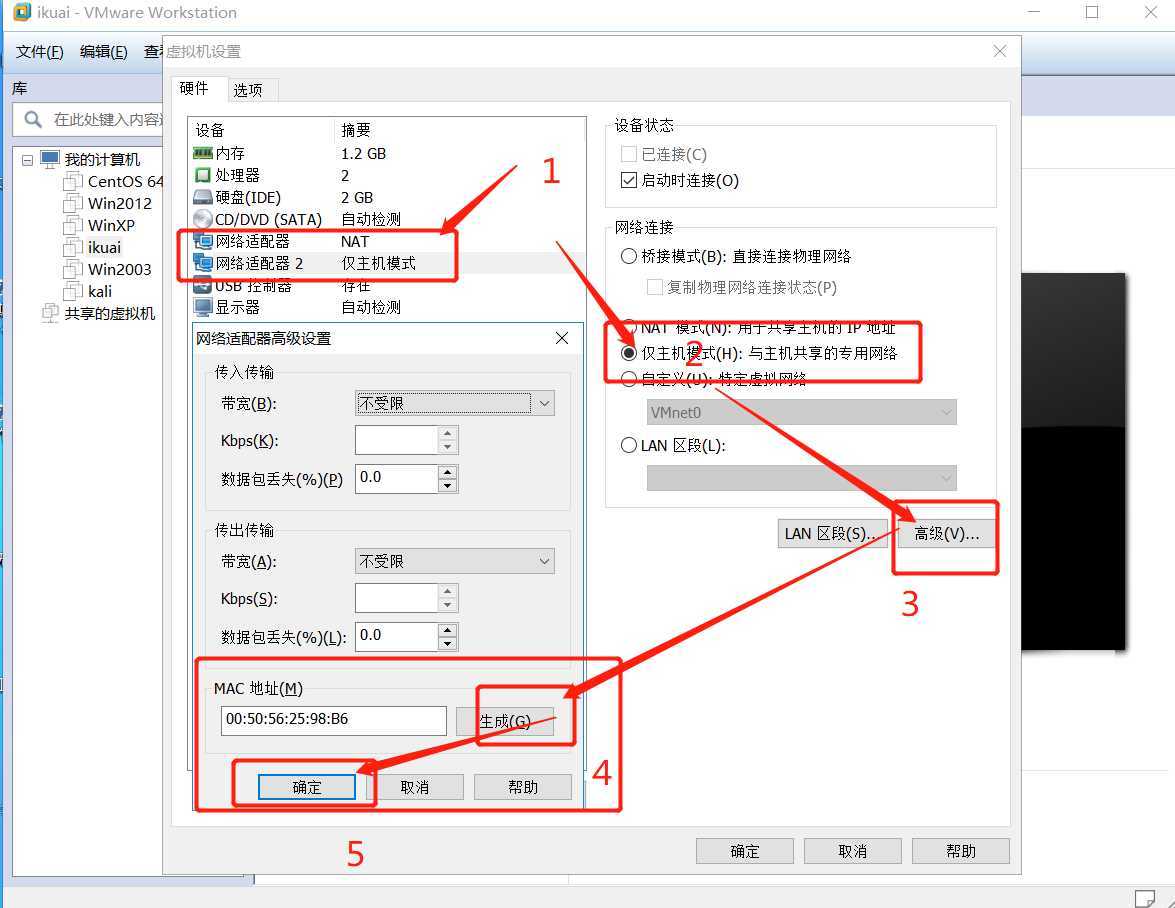Click the hard disk IDE icon (硬盘)

[x=202, y=197]
